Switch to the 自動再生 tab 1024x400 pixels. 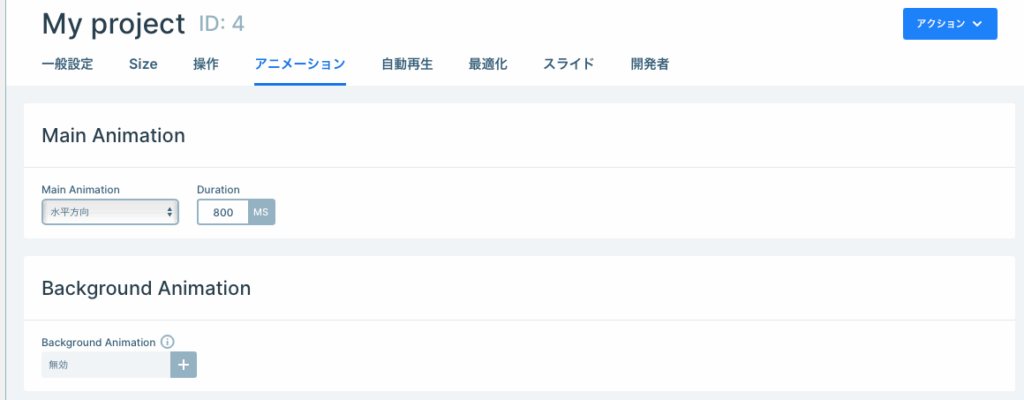pyautogui.click(x=407, y=64)
